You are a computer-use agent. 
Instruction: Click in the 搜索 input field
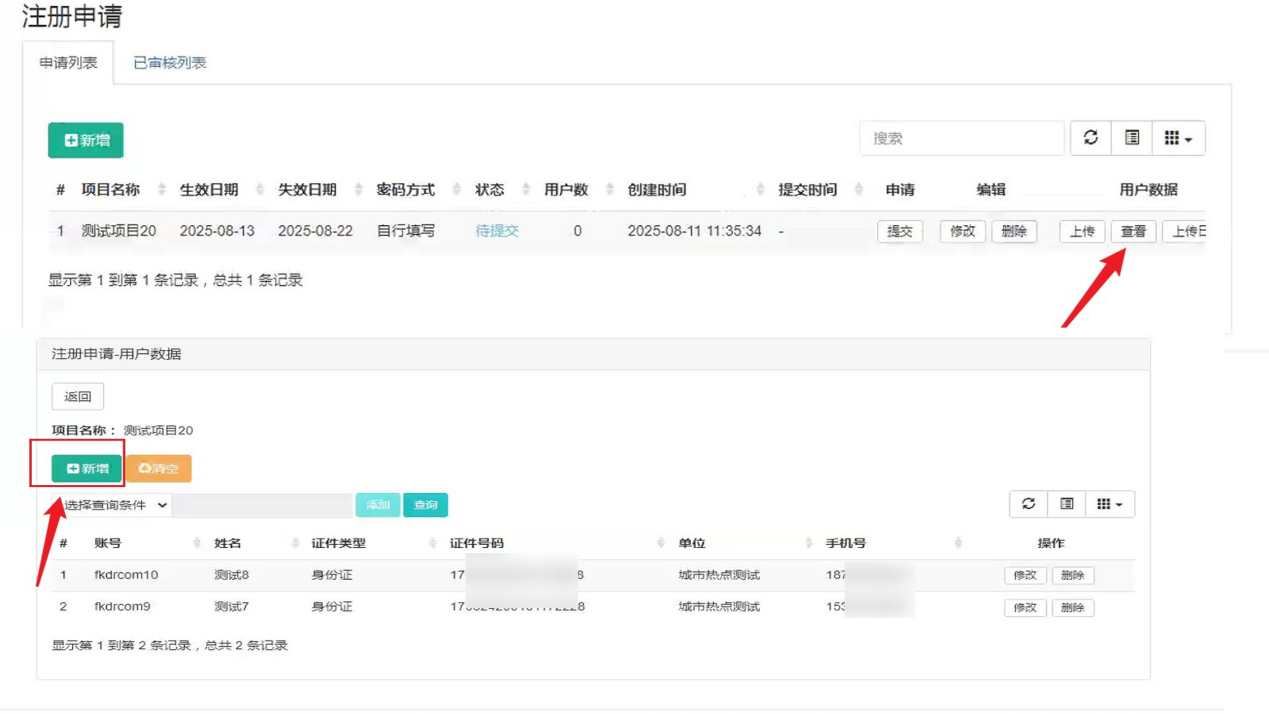click(x=961, y=138)
